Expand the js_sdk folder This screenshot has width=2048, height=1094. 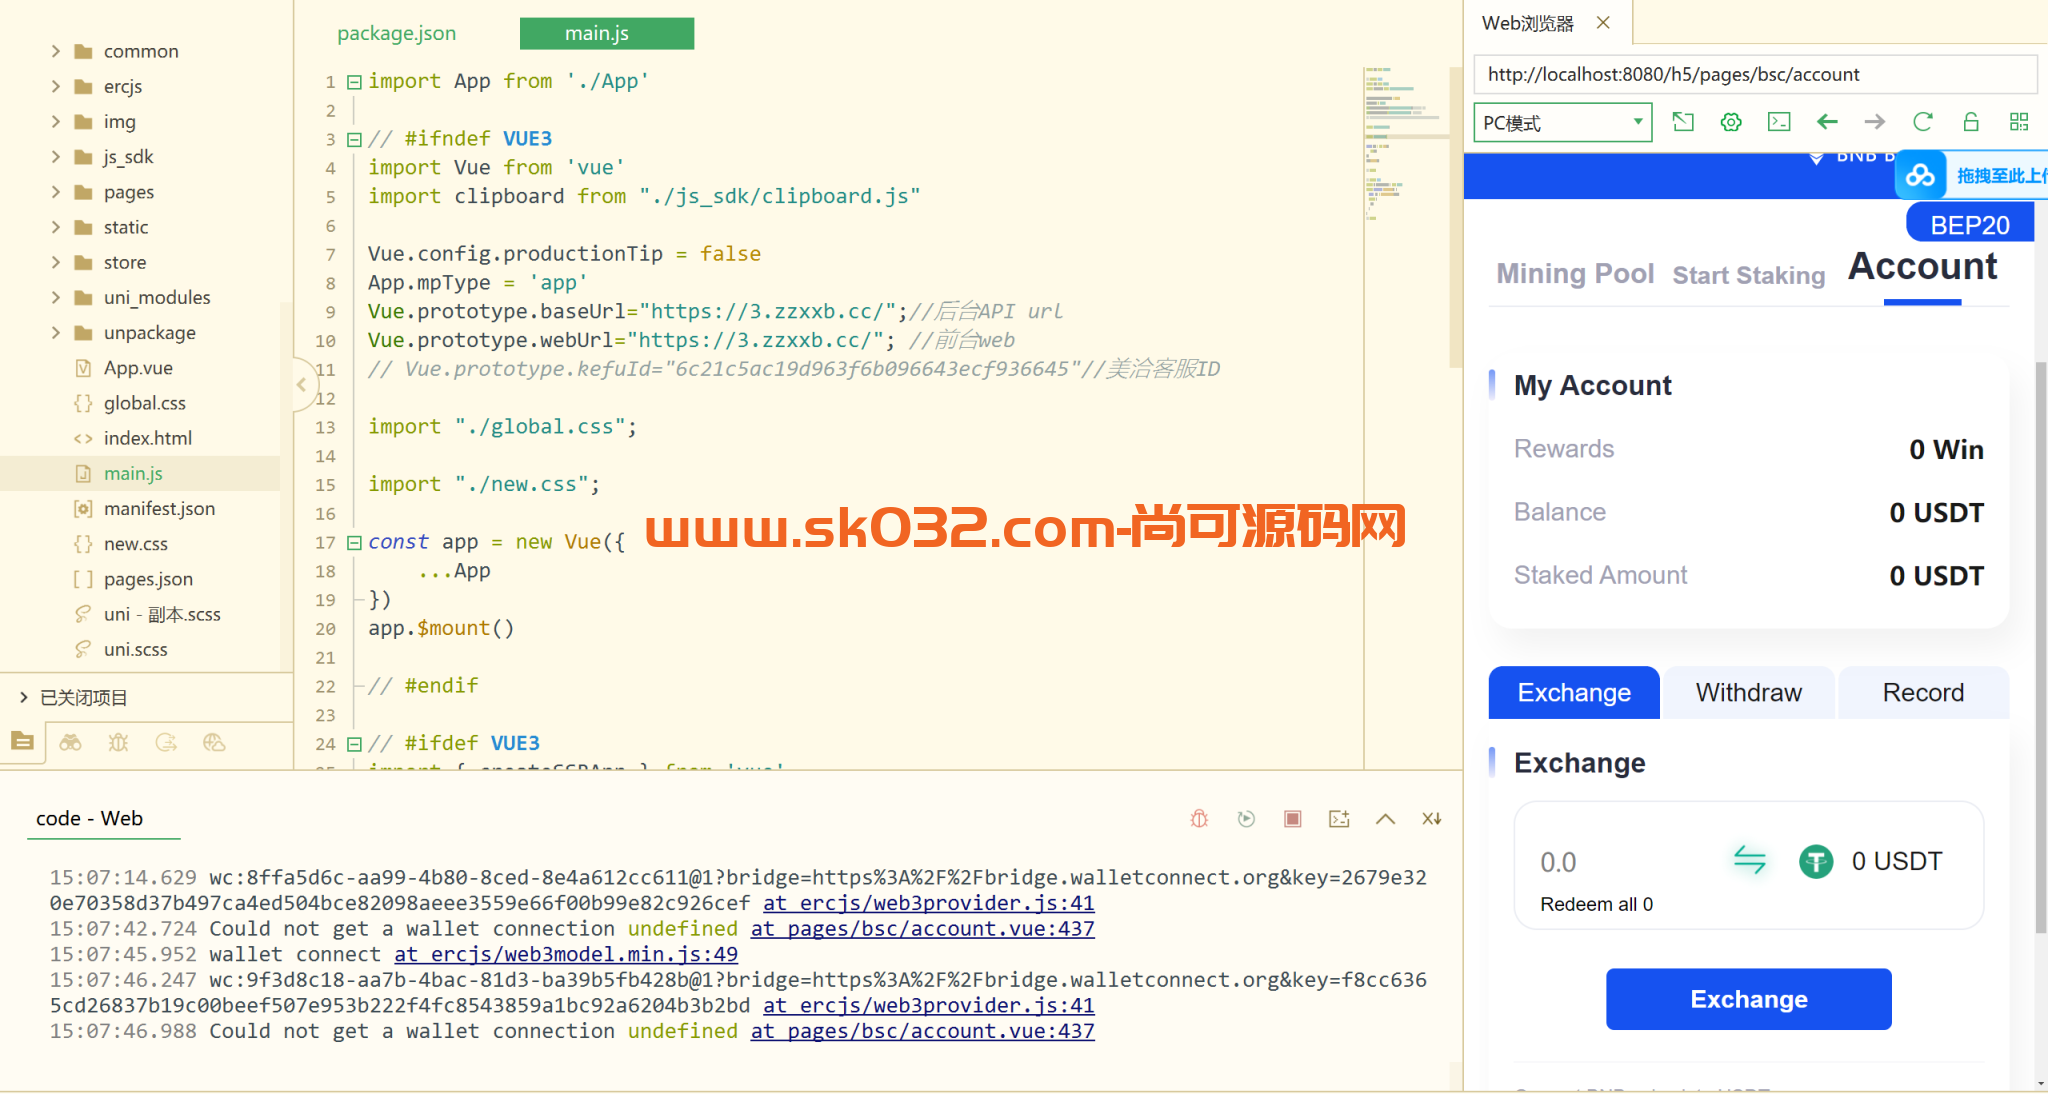(x=56, y=156)
